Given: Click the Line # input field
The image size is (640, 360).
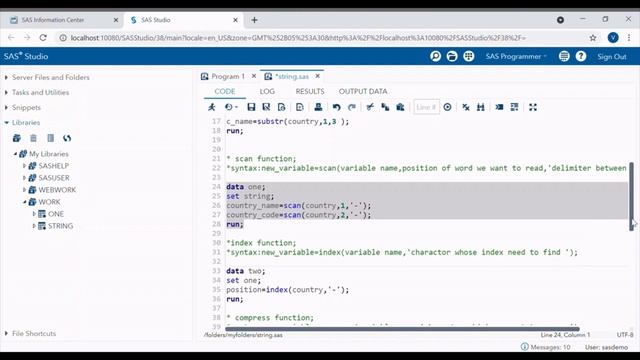Looking at the screenshot, I should (426, 107).
